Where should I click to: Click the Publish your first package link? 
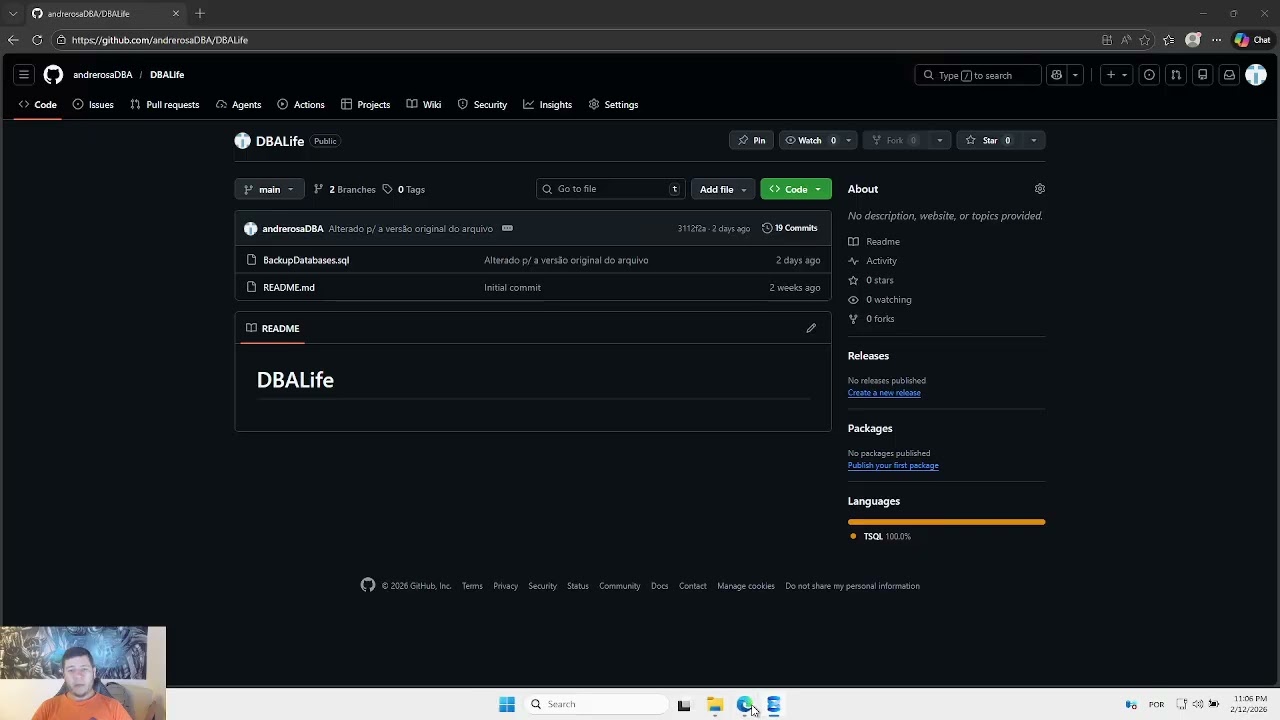pyautogui.click(x=893, y=466)
